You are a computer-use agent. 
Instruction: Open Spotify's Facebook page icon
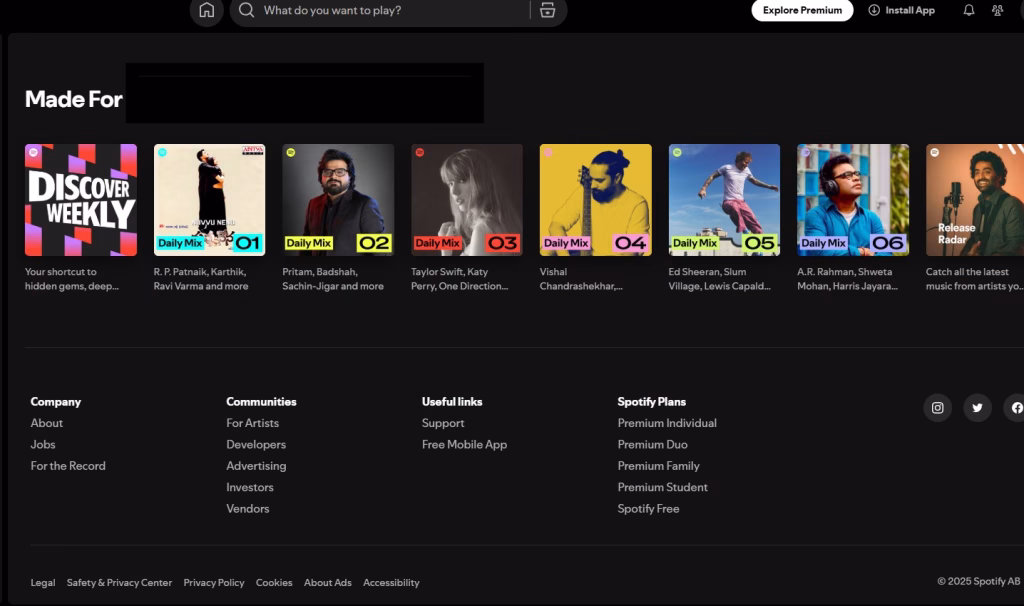click(x=1015, y=408)
